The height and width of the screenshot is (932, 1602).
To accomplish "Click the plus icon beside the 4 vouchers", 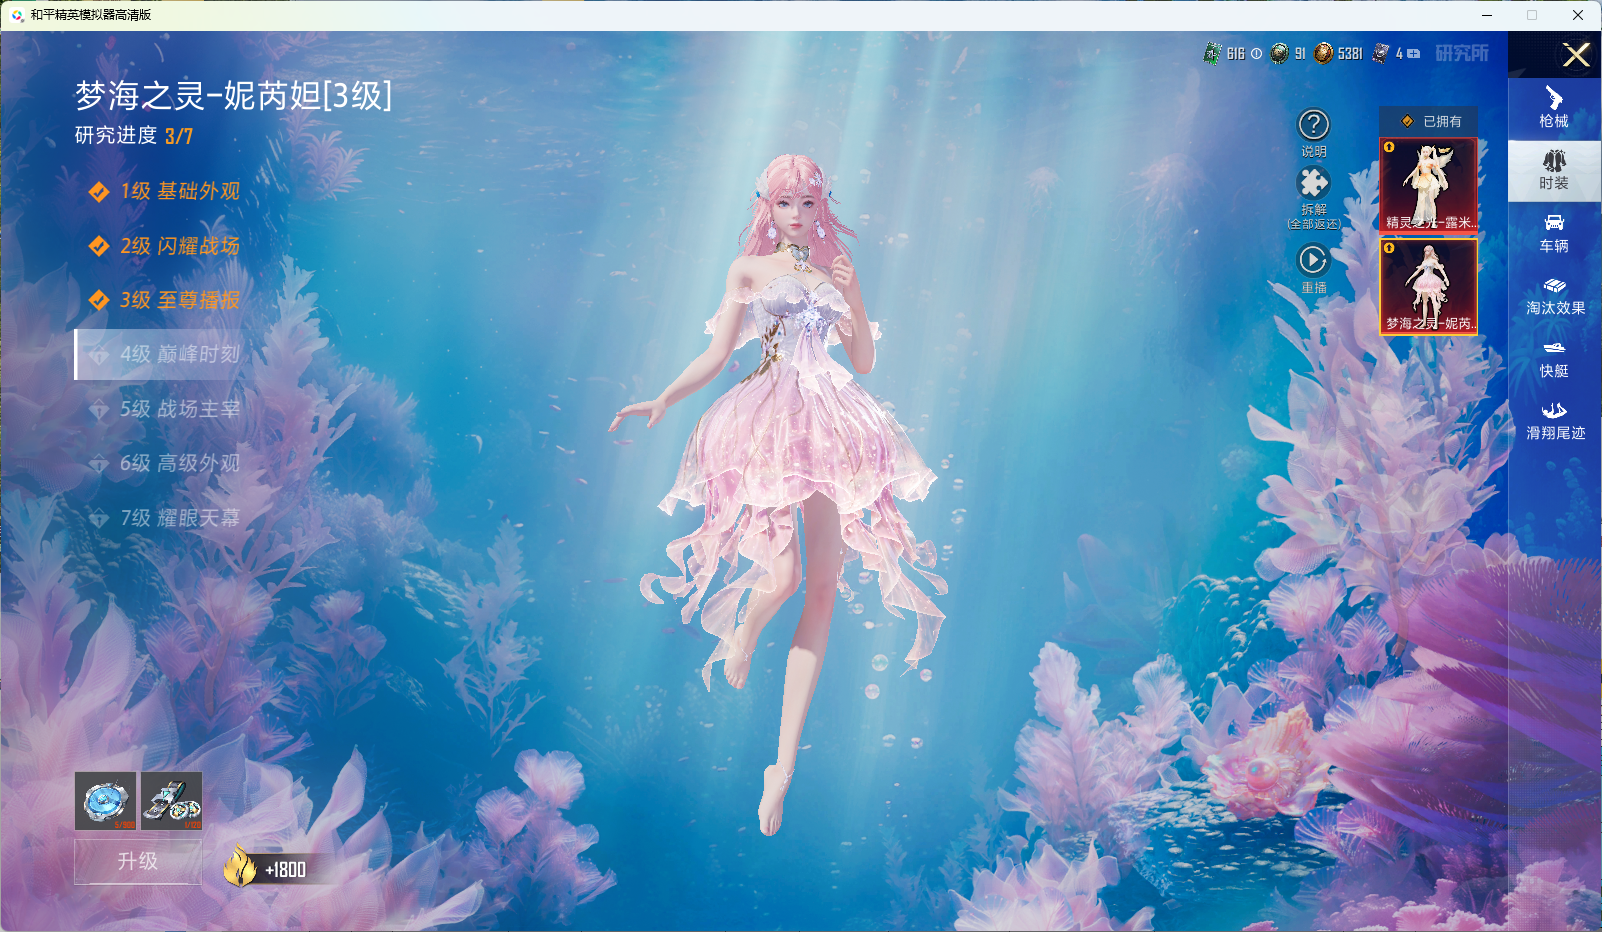I will tap(1414, 54).
